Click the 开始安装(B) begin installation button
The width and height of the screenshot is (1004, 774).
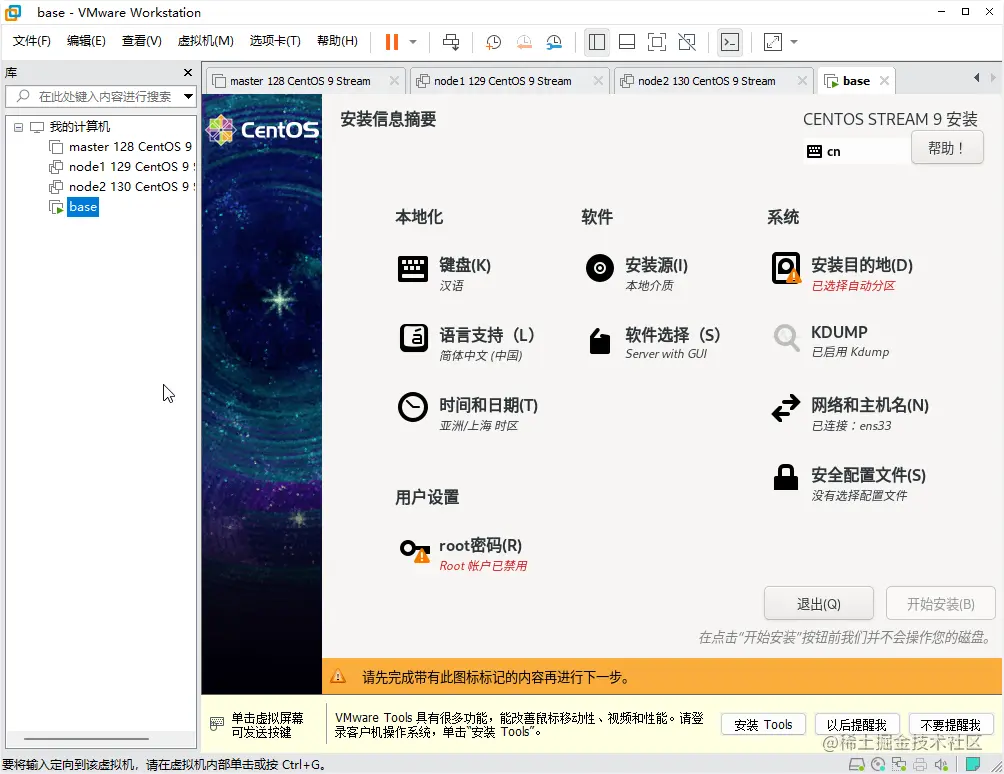click(941, 604)
